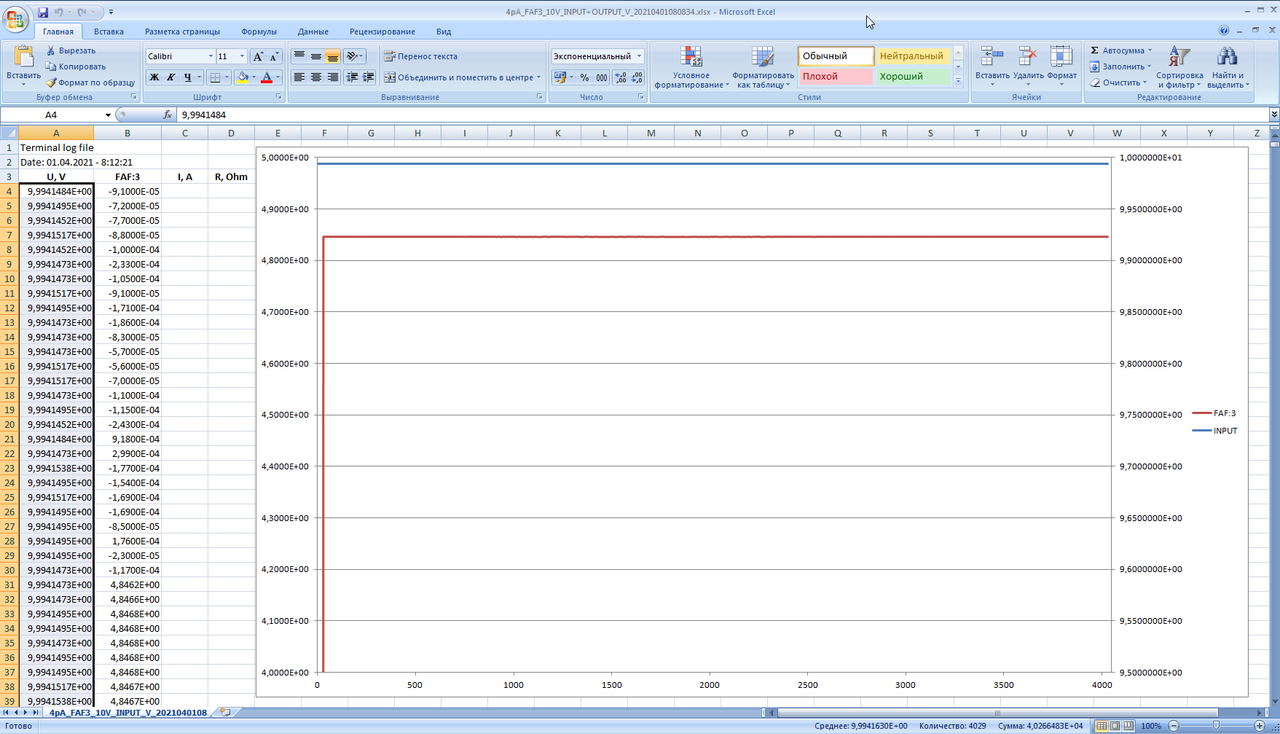Open Условное форматирование menu
This screenshot has width=1280, height=734.
(x=691, y=67)
